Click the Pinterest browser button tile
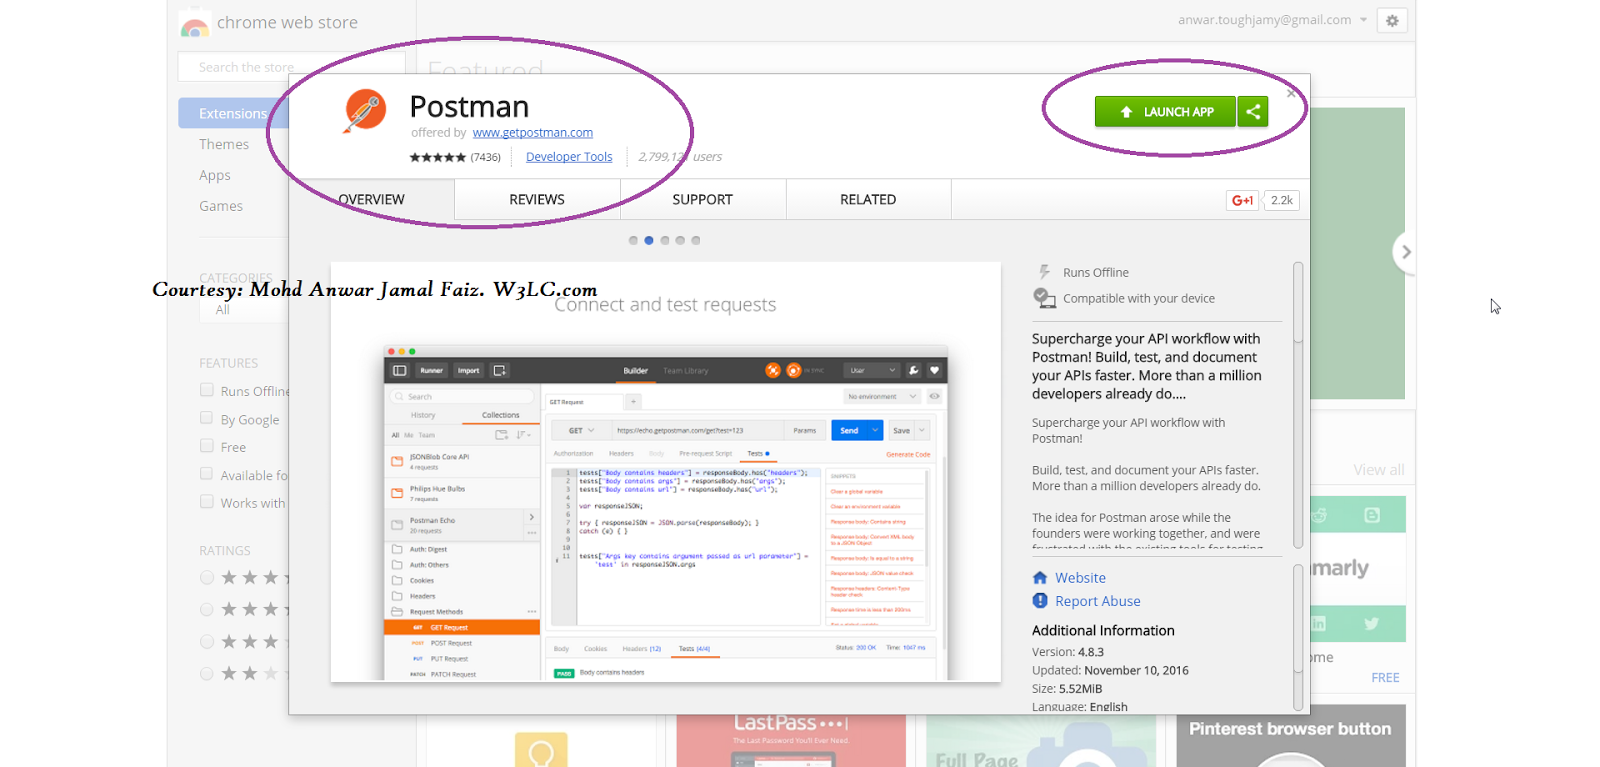 pos(1290,736)
